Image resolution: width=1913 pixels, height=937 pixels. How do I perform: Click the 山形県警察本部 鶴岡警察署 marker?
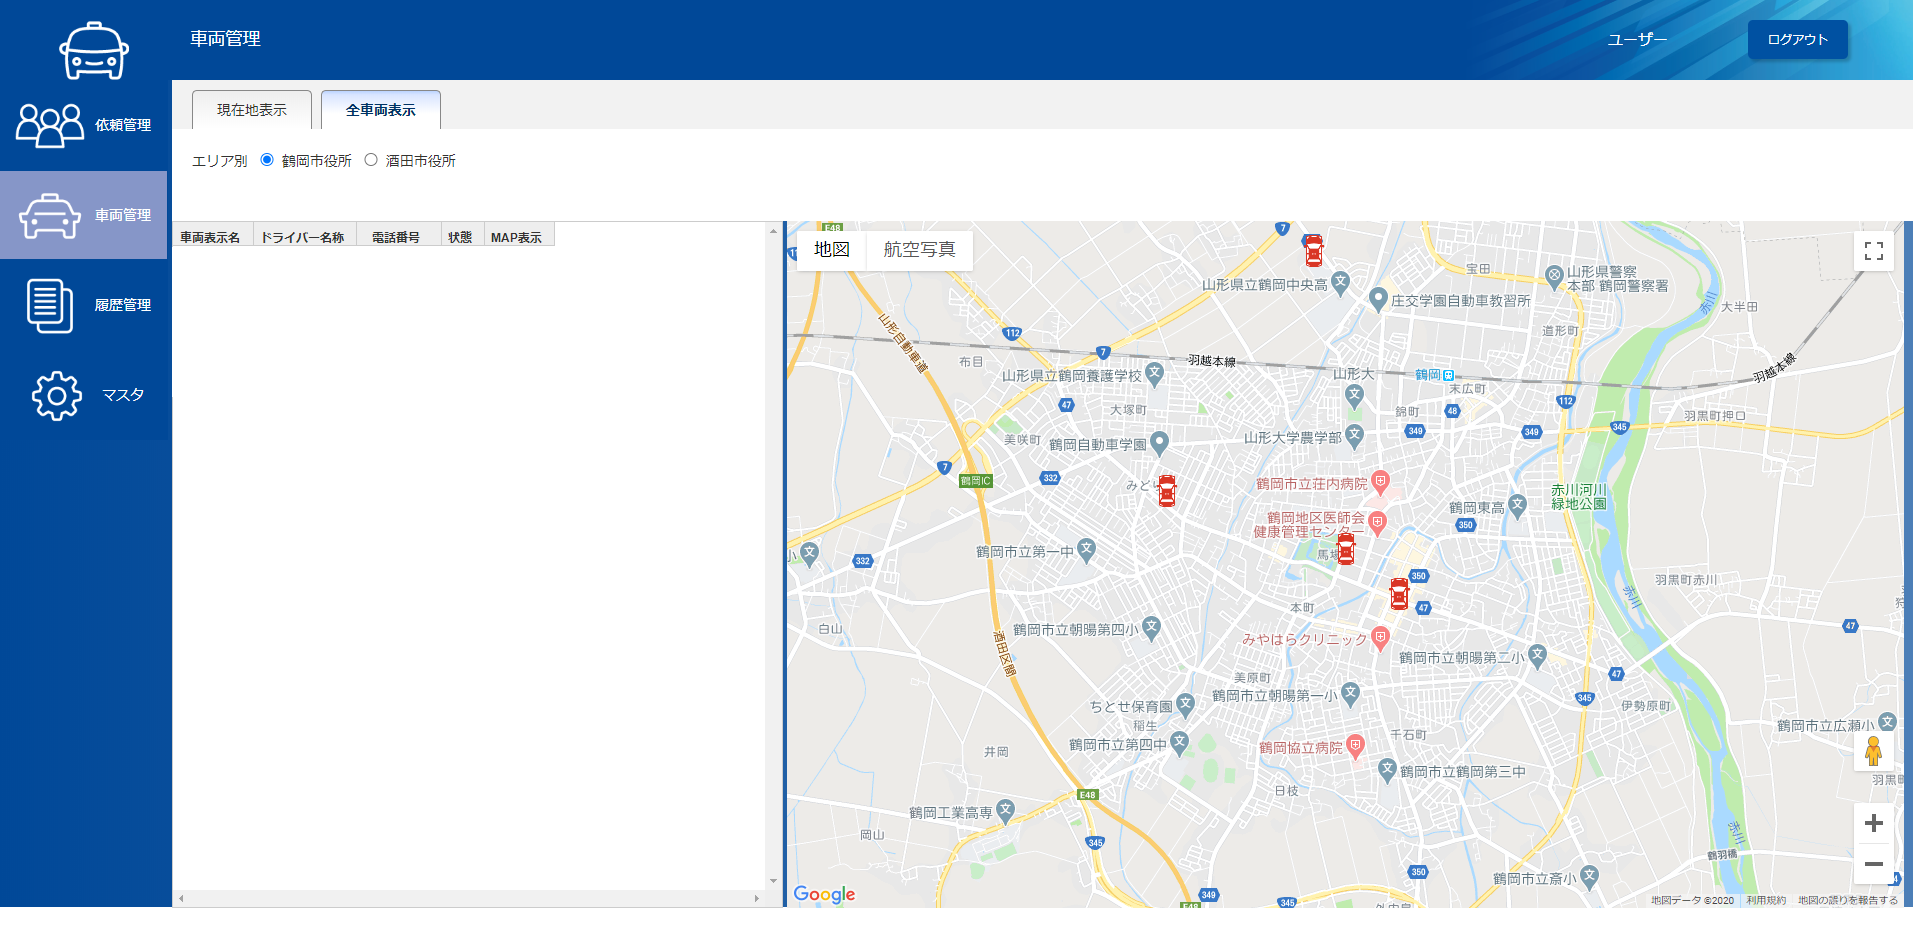[1554, 275]
